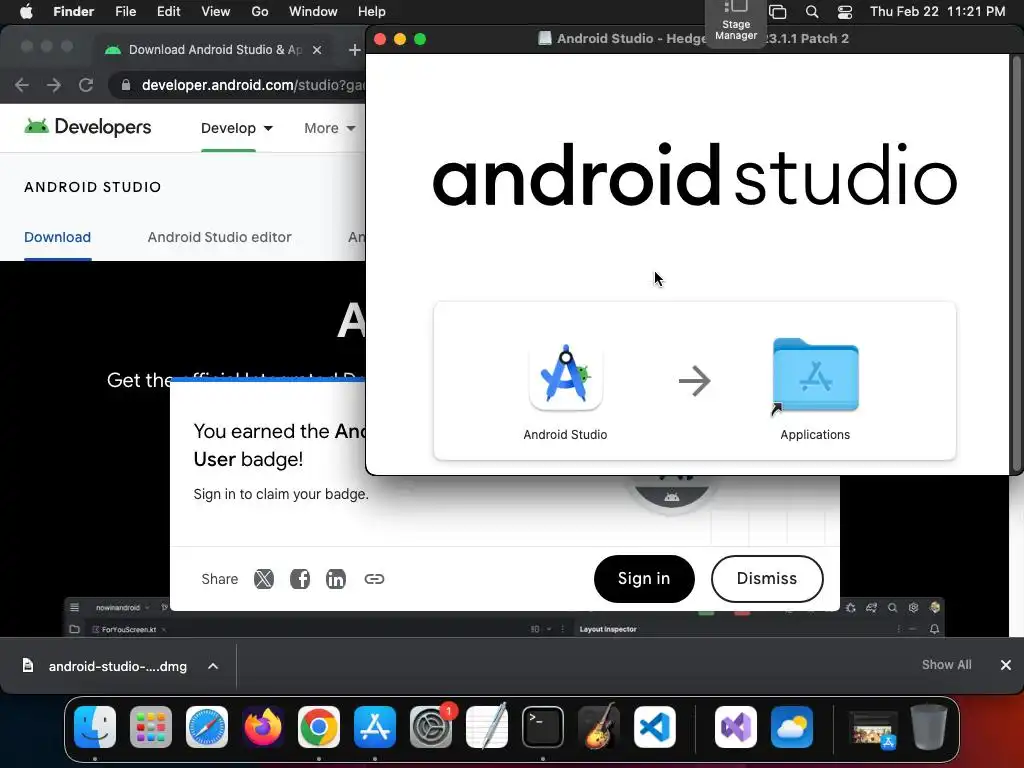
Task: Click Spotlight search icon in menu bar
Action: pos(812,12)
